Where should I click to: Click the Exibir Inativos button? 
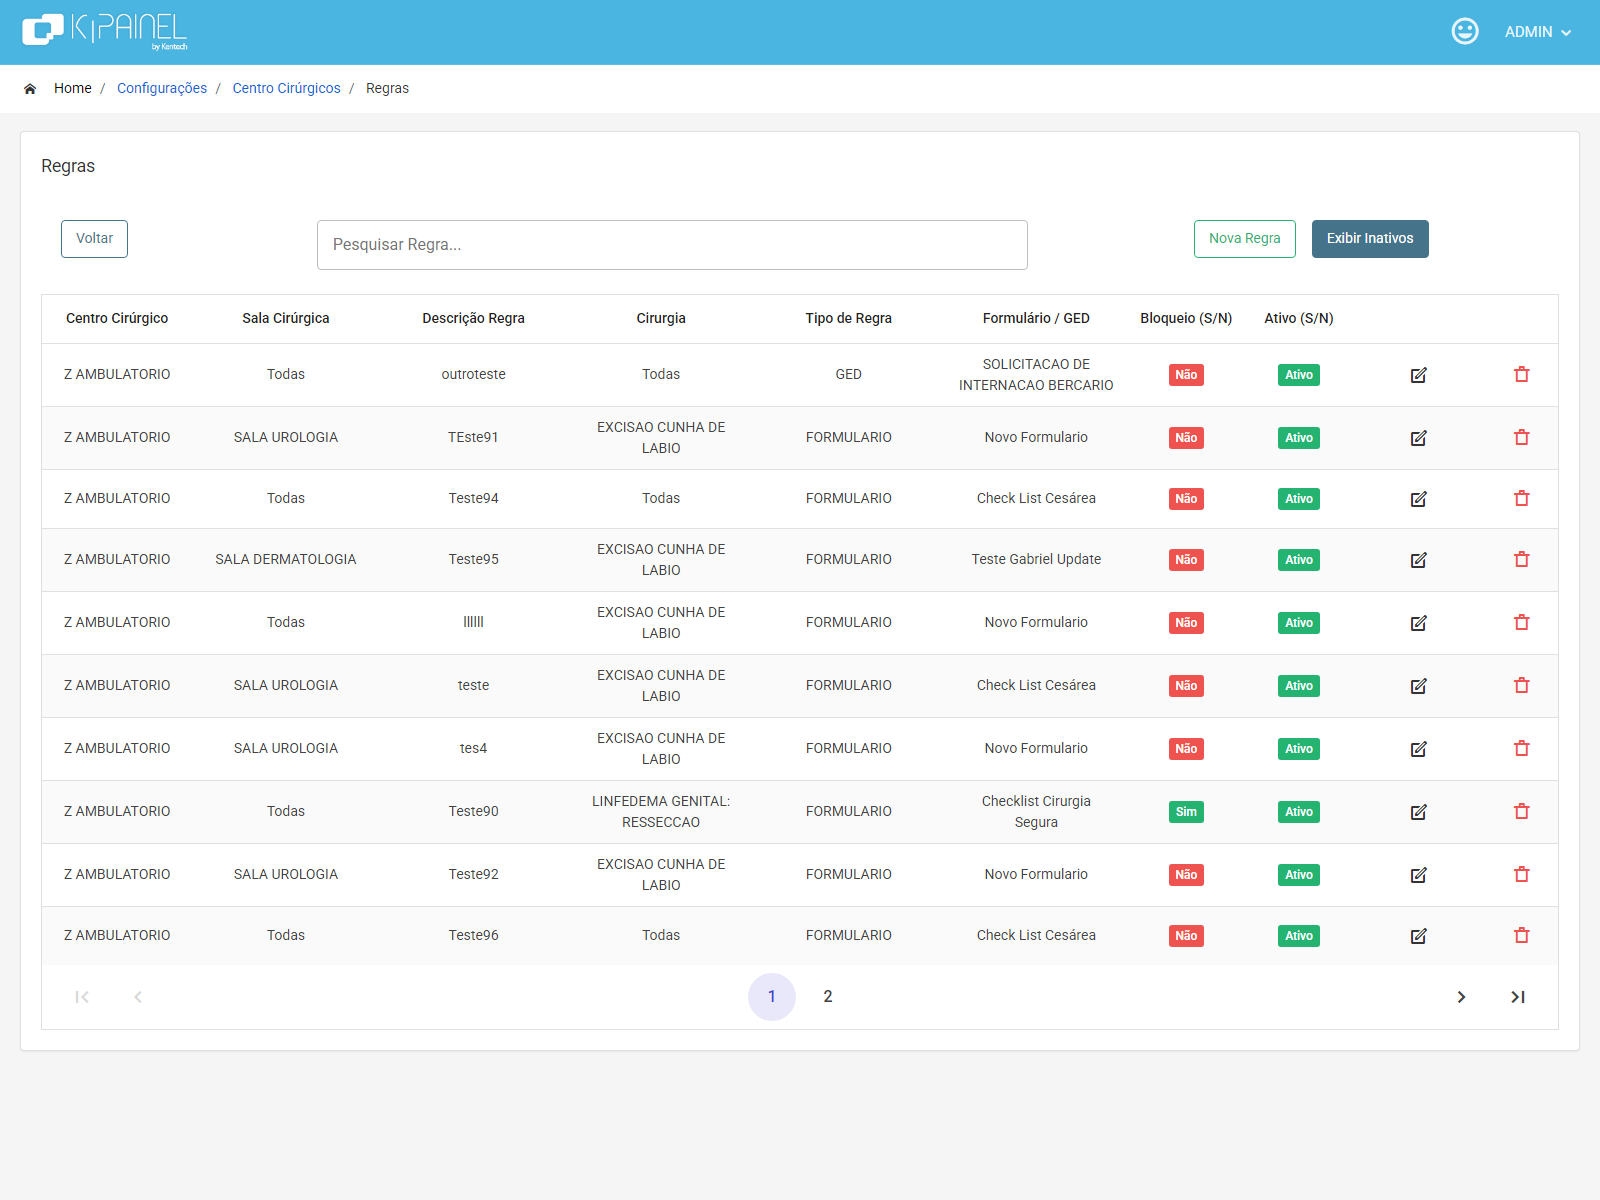[x=1370, y=239]
